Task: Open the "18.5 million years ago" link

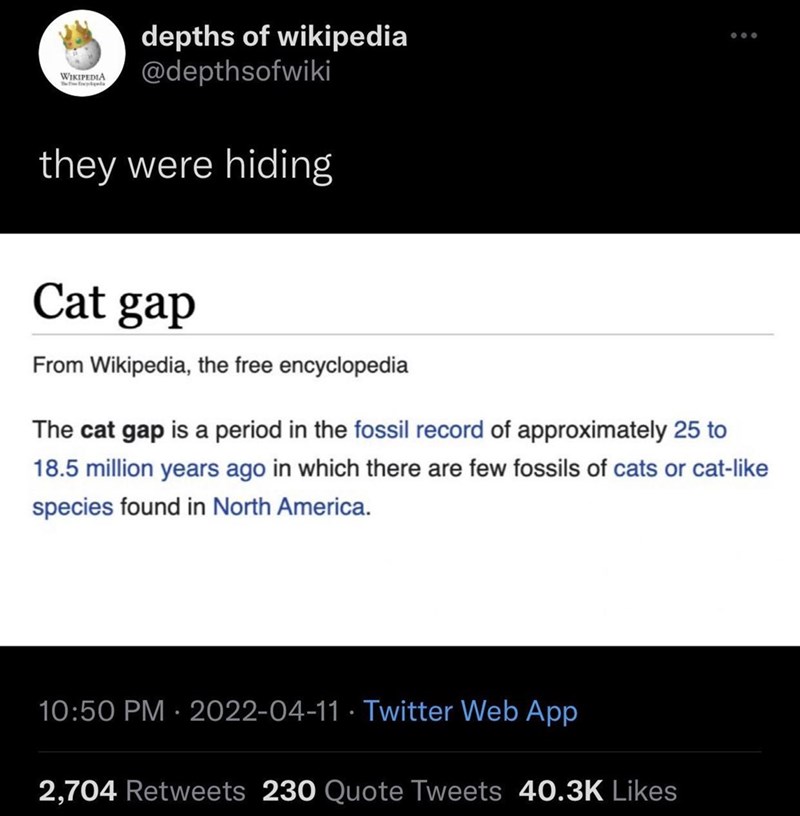Action: click(148, 469)
